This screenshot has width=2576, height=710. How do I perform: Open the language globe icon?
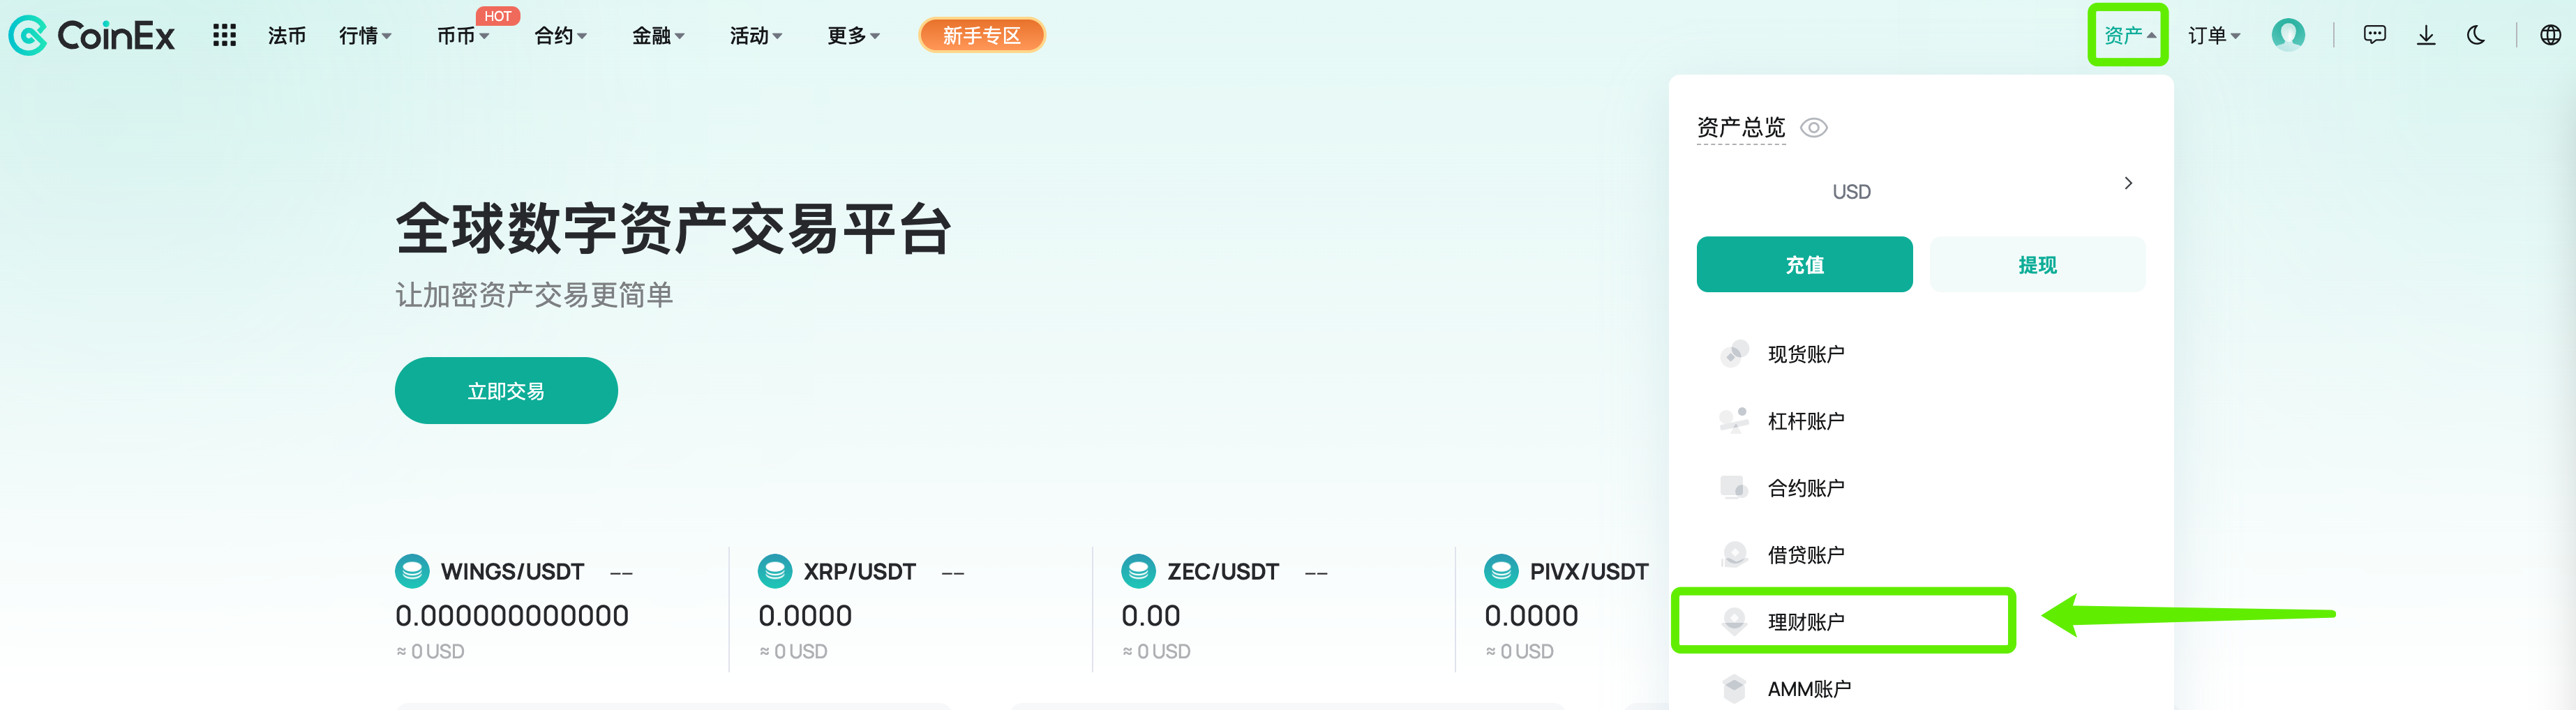[x=2551, y=35]
